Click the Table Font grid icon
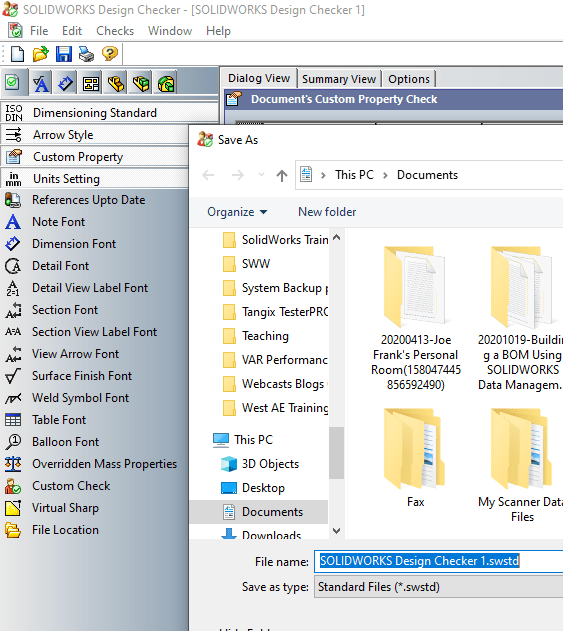The height and width of the screenshot is (631, 563). click(x=13, y=420)
